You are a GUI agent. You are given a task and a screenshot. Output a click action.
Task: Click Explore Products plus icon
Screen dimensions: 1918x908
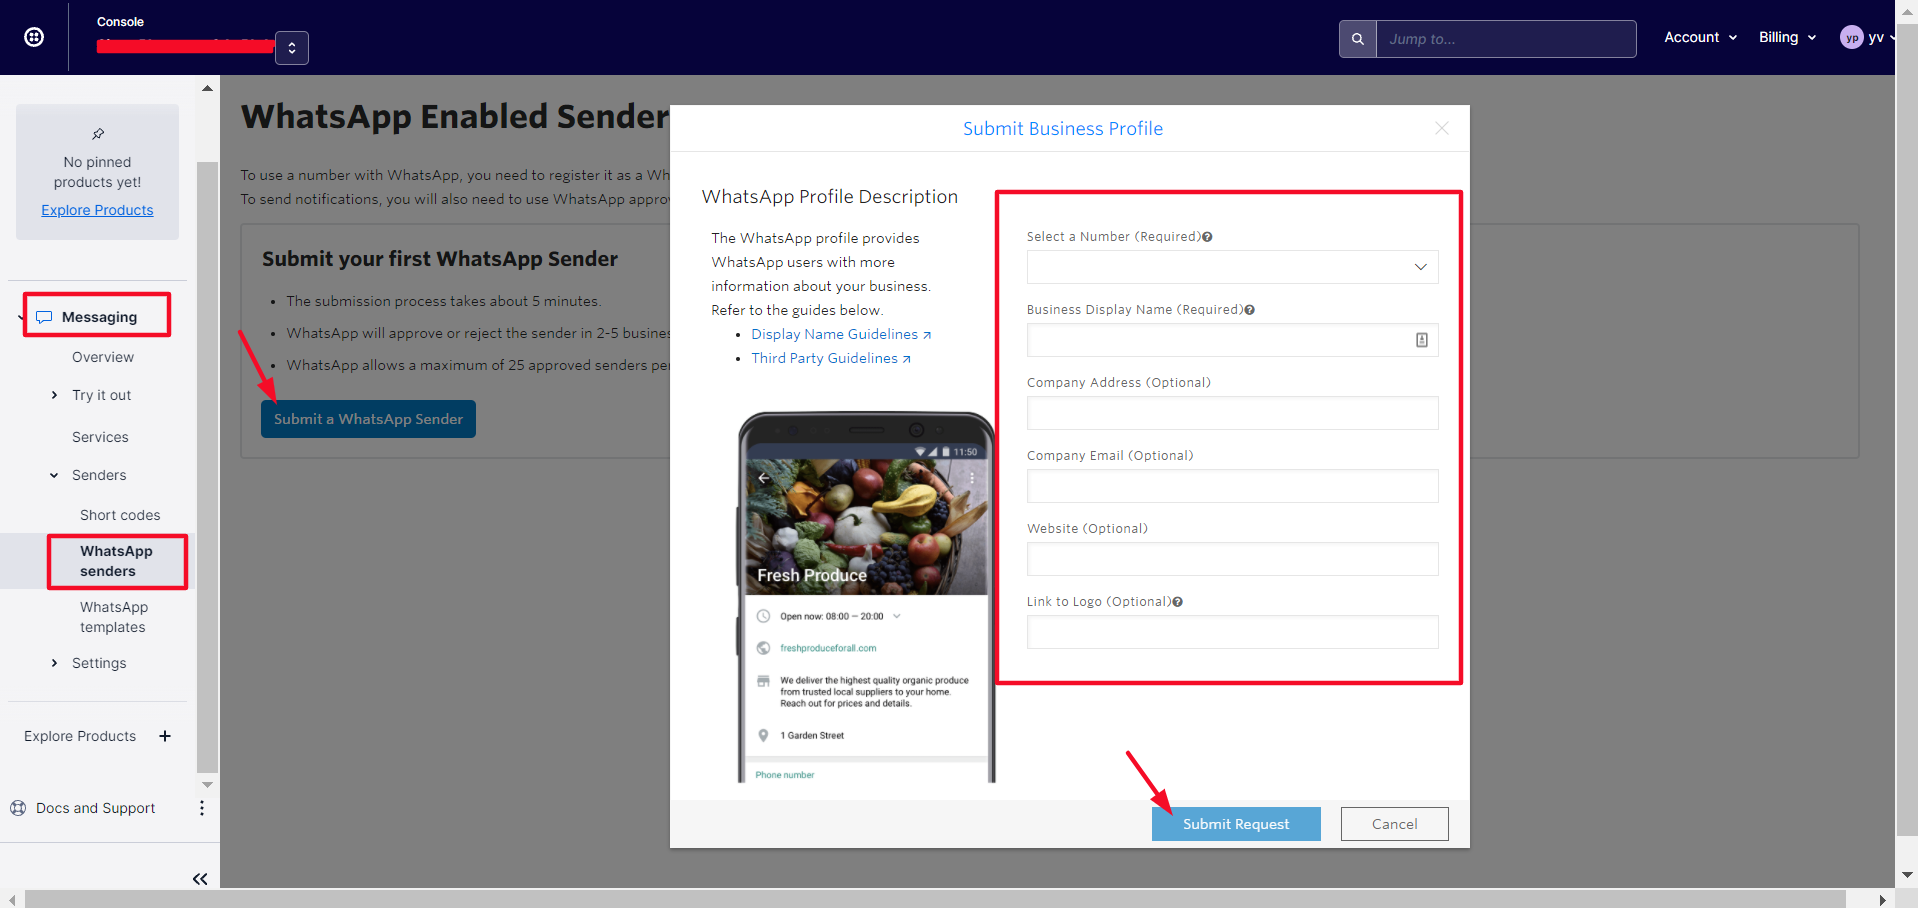[x=165, y=736]
